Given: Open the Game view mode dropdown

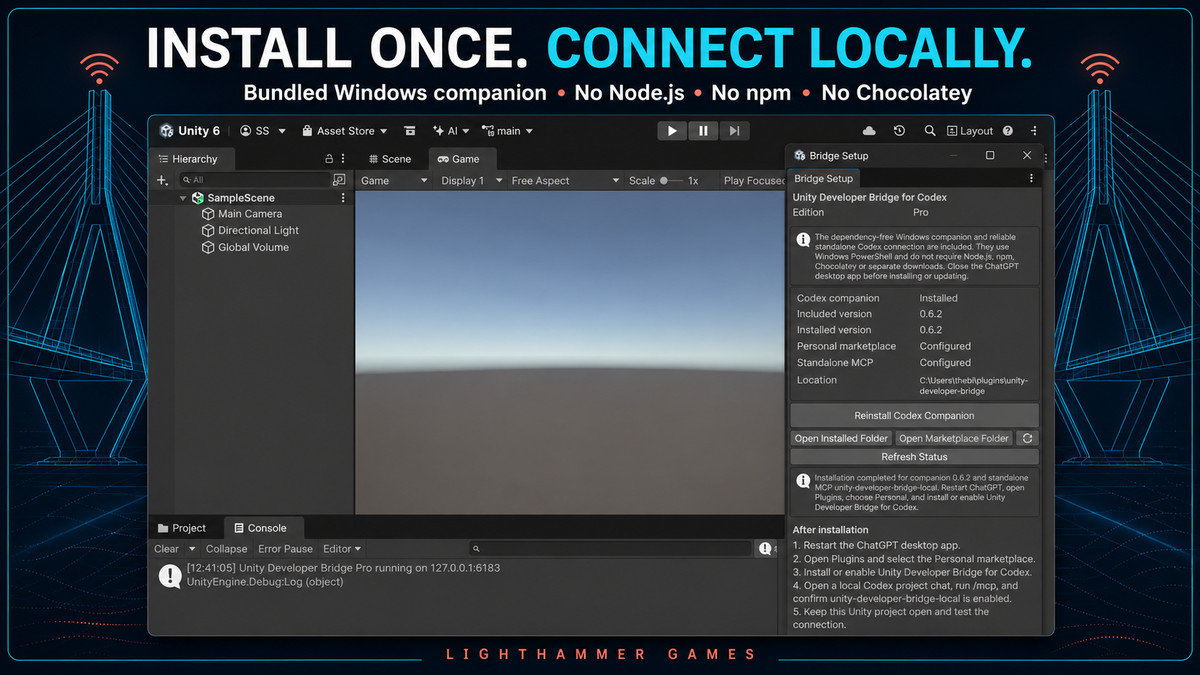Looking at the screenshot, I should tap(394, 181).
